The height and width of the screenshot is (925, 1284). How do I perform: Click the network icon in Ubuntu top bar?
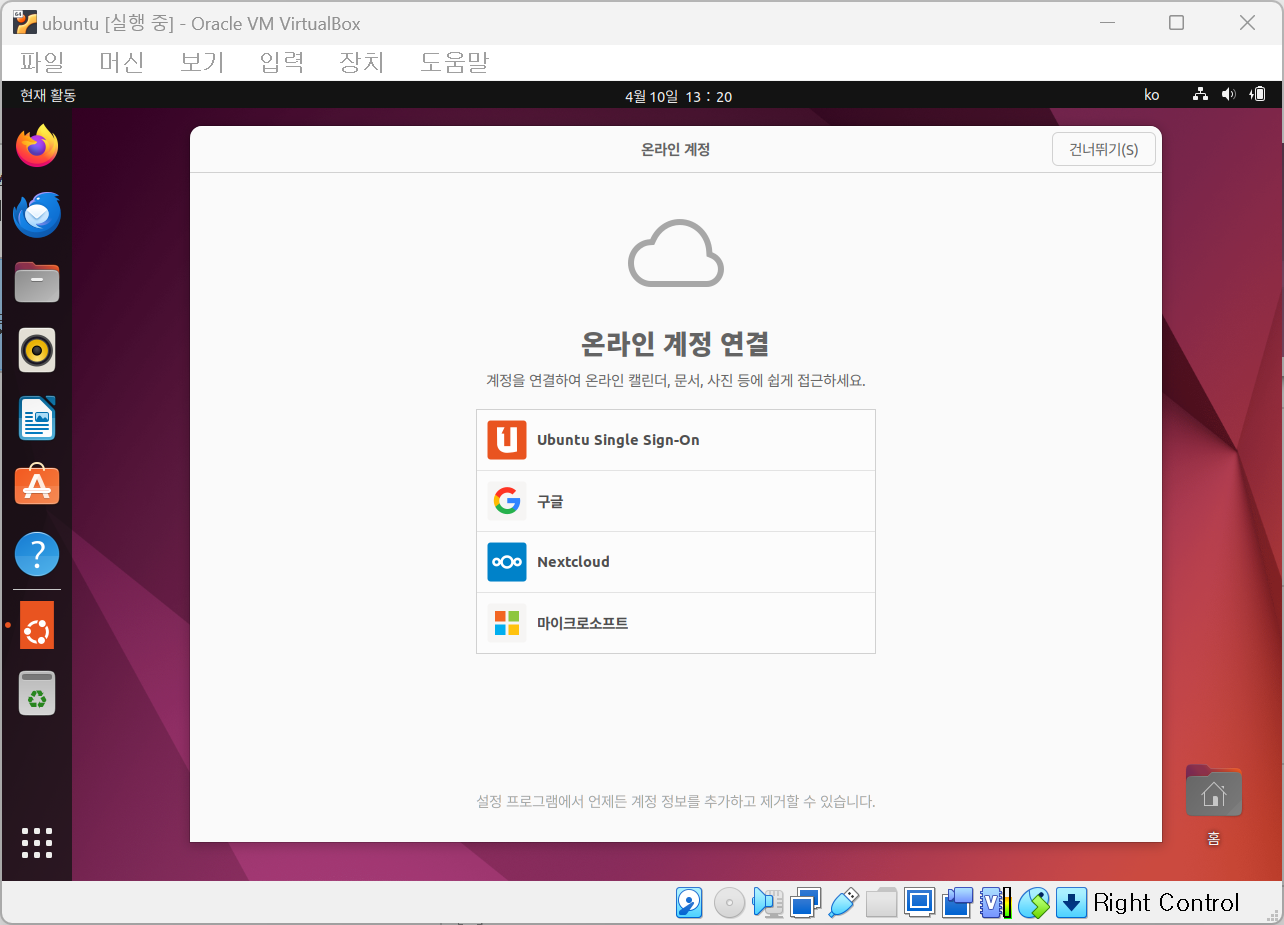(1200, 95)
